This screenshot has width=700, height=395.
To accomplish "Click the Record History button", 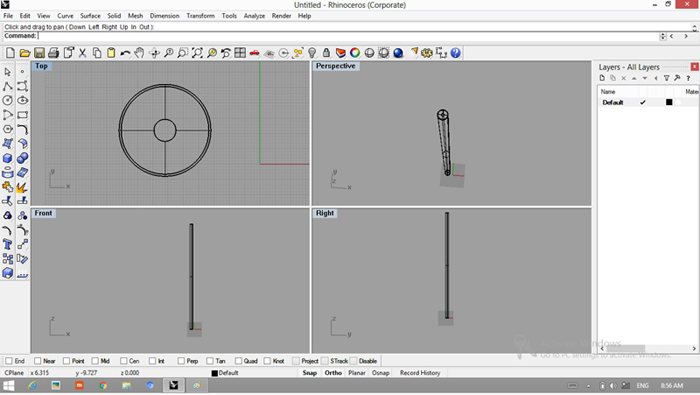I will click(420, 373).
